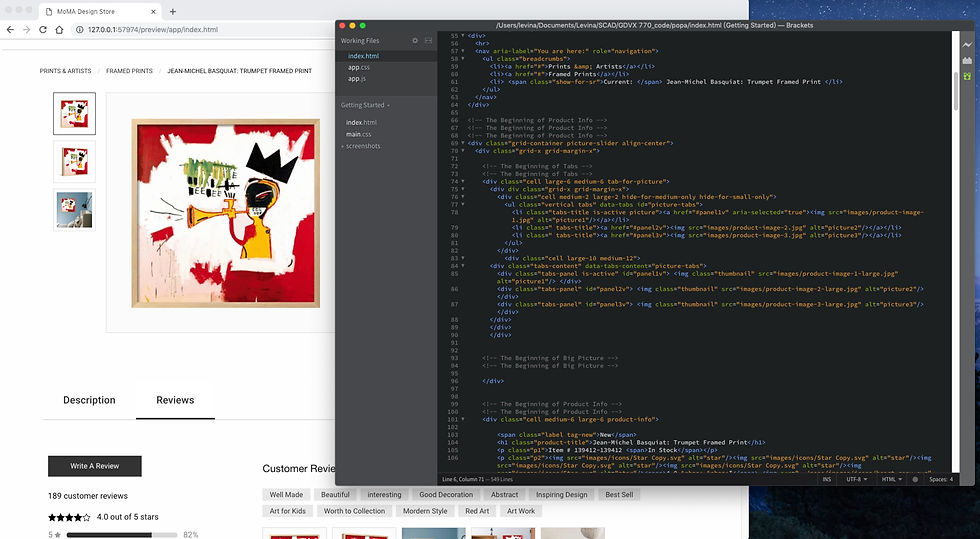
Task: Collapse code fold at line 77
Action: click(463, 204)
